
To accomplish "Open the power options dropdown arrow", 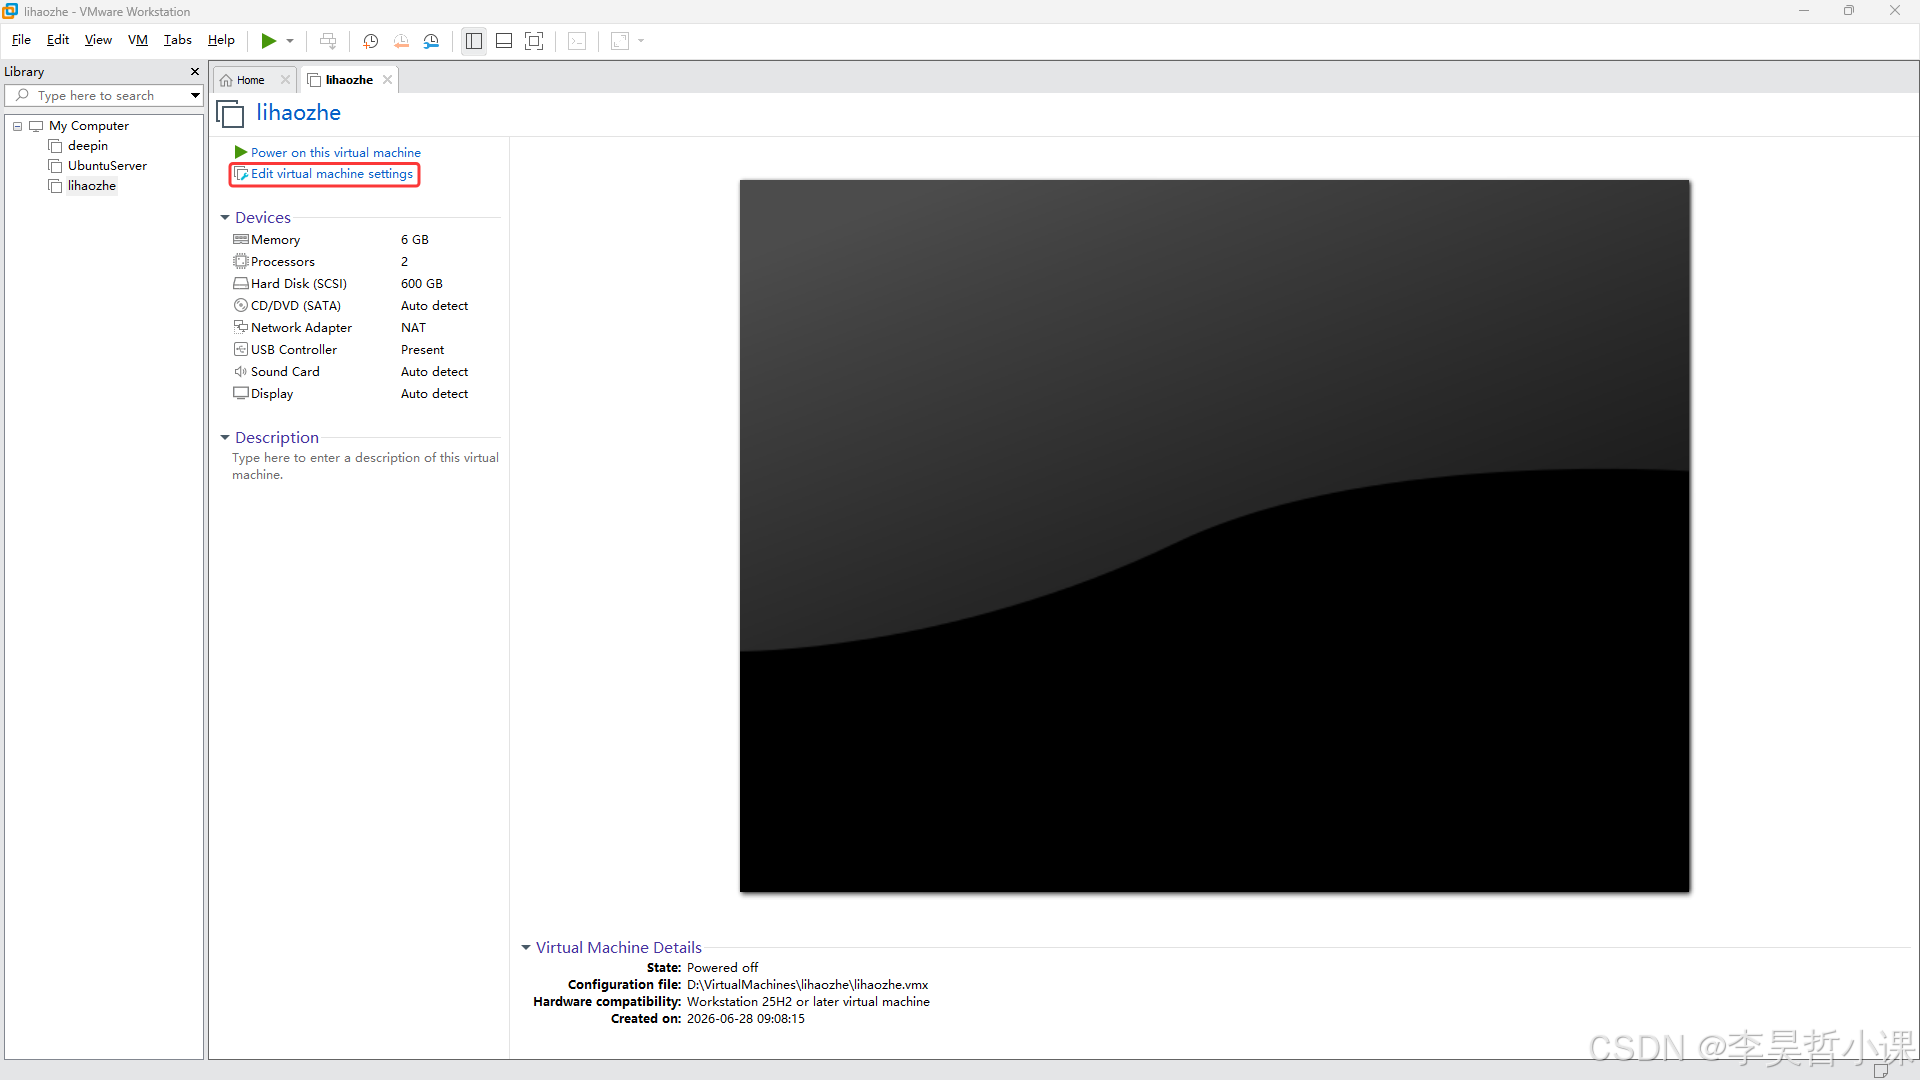I will coord(290,41).
